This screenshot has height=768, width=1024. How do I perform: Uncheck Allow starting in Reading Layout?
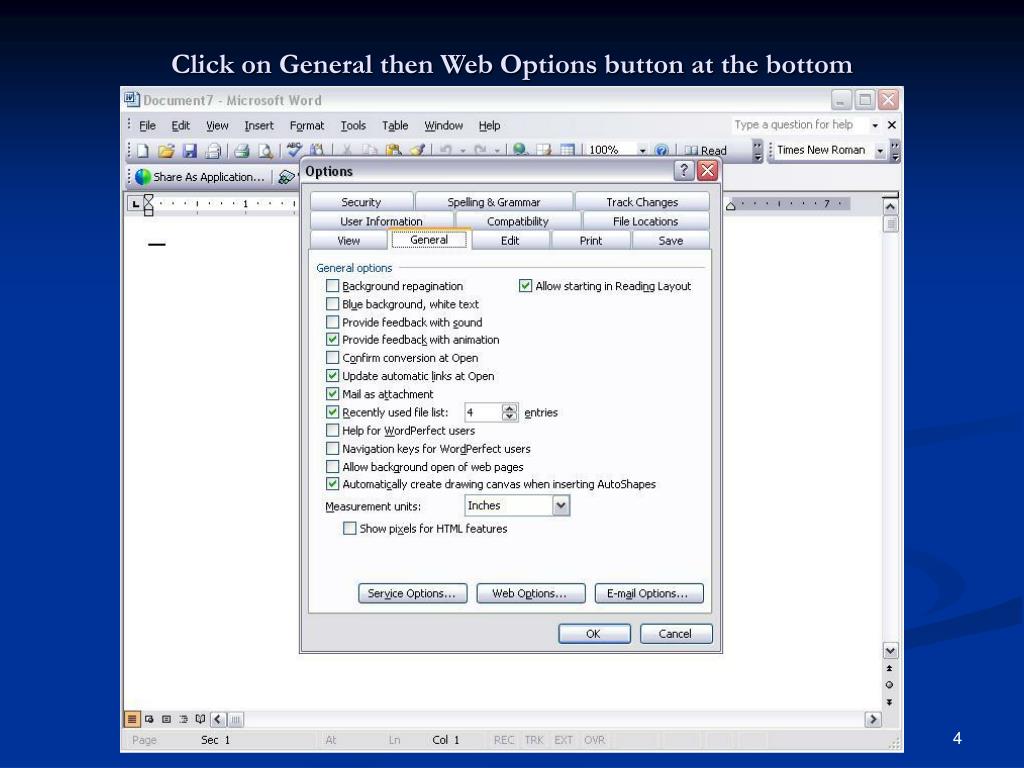pos(525,286)
